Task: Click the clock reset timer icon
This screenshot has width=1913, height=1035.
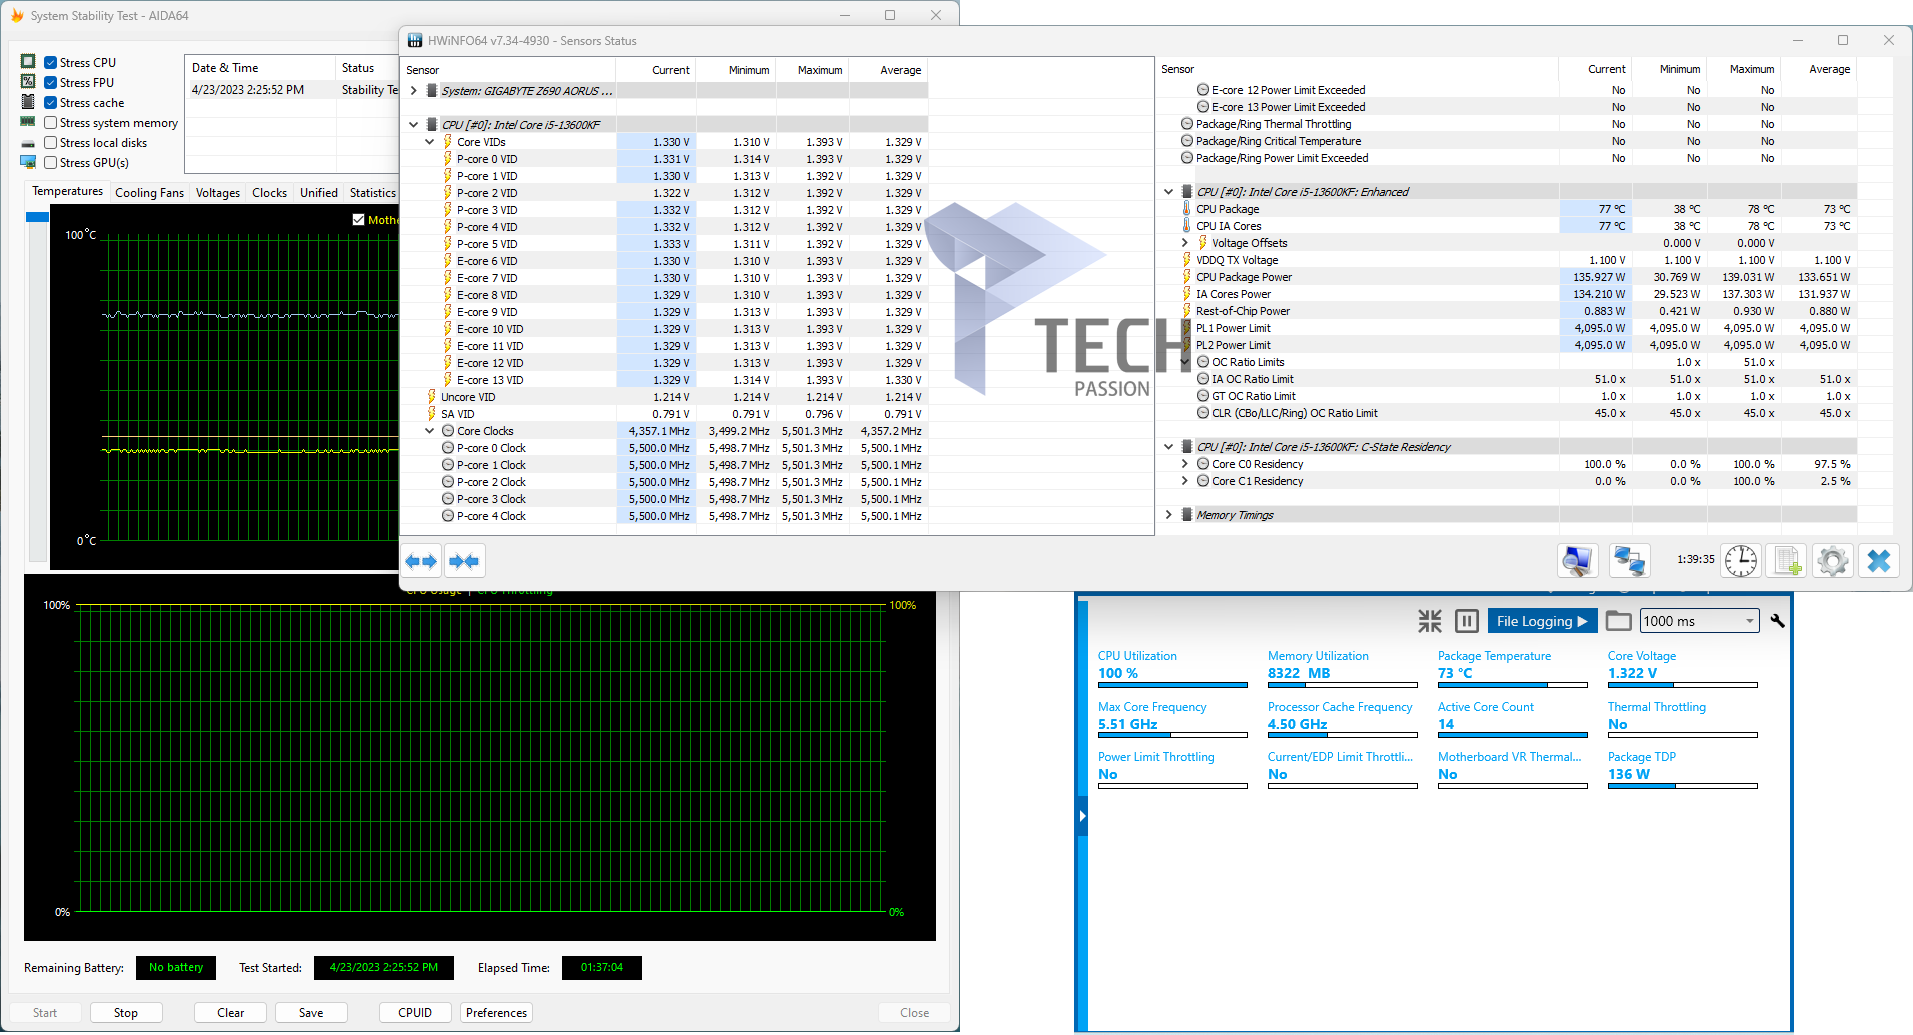Action: 1740,561
